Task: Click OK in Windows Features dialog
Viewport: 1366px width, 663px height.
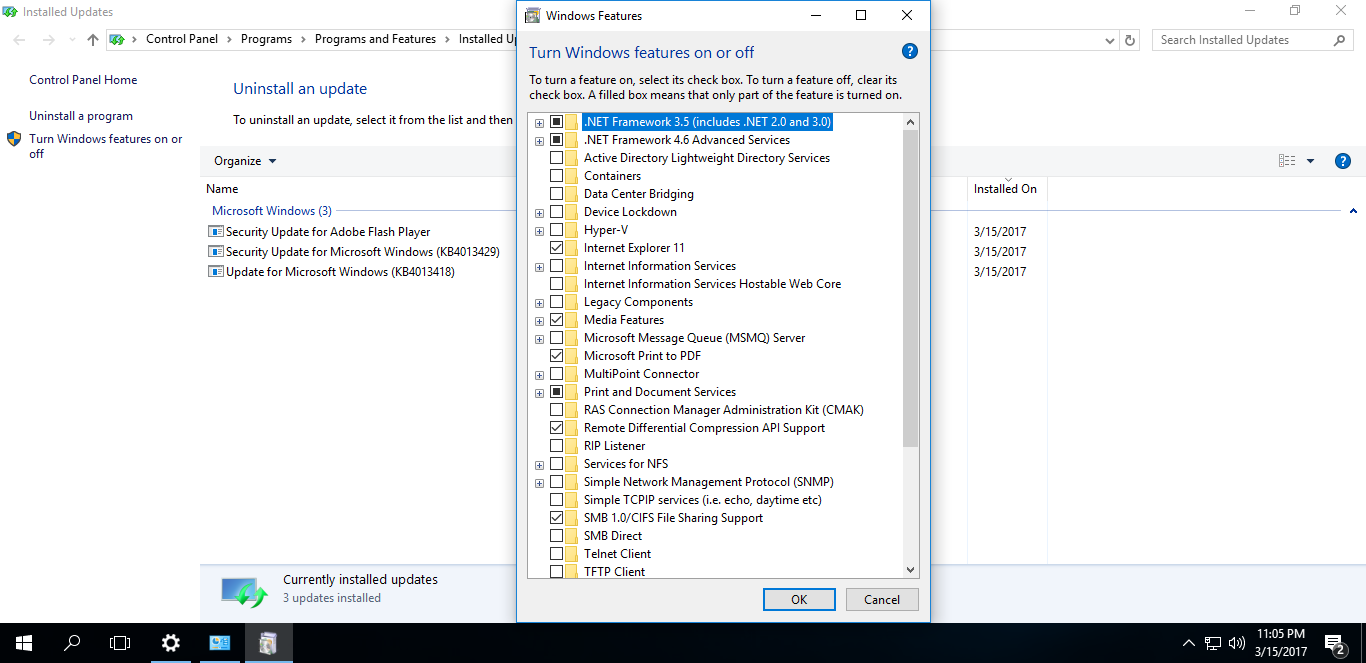Action: click(x=799, y=600)
